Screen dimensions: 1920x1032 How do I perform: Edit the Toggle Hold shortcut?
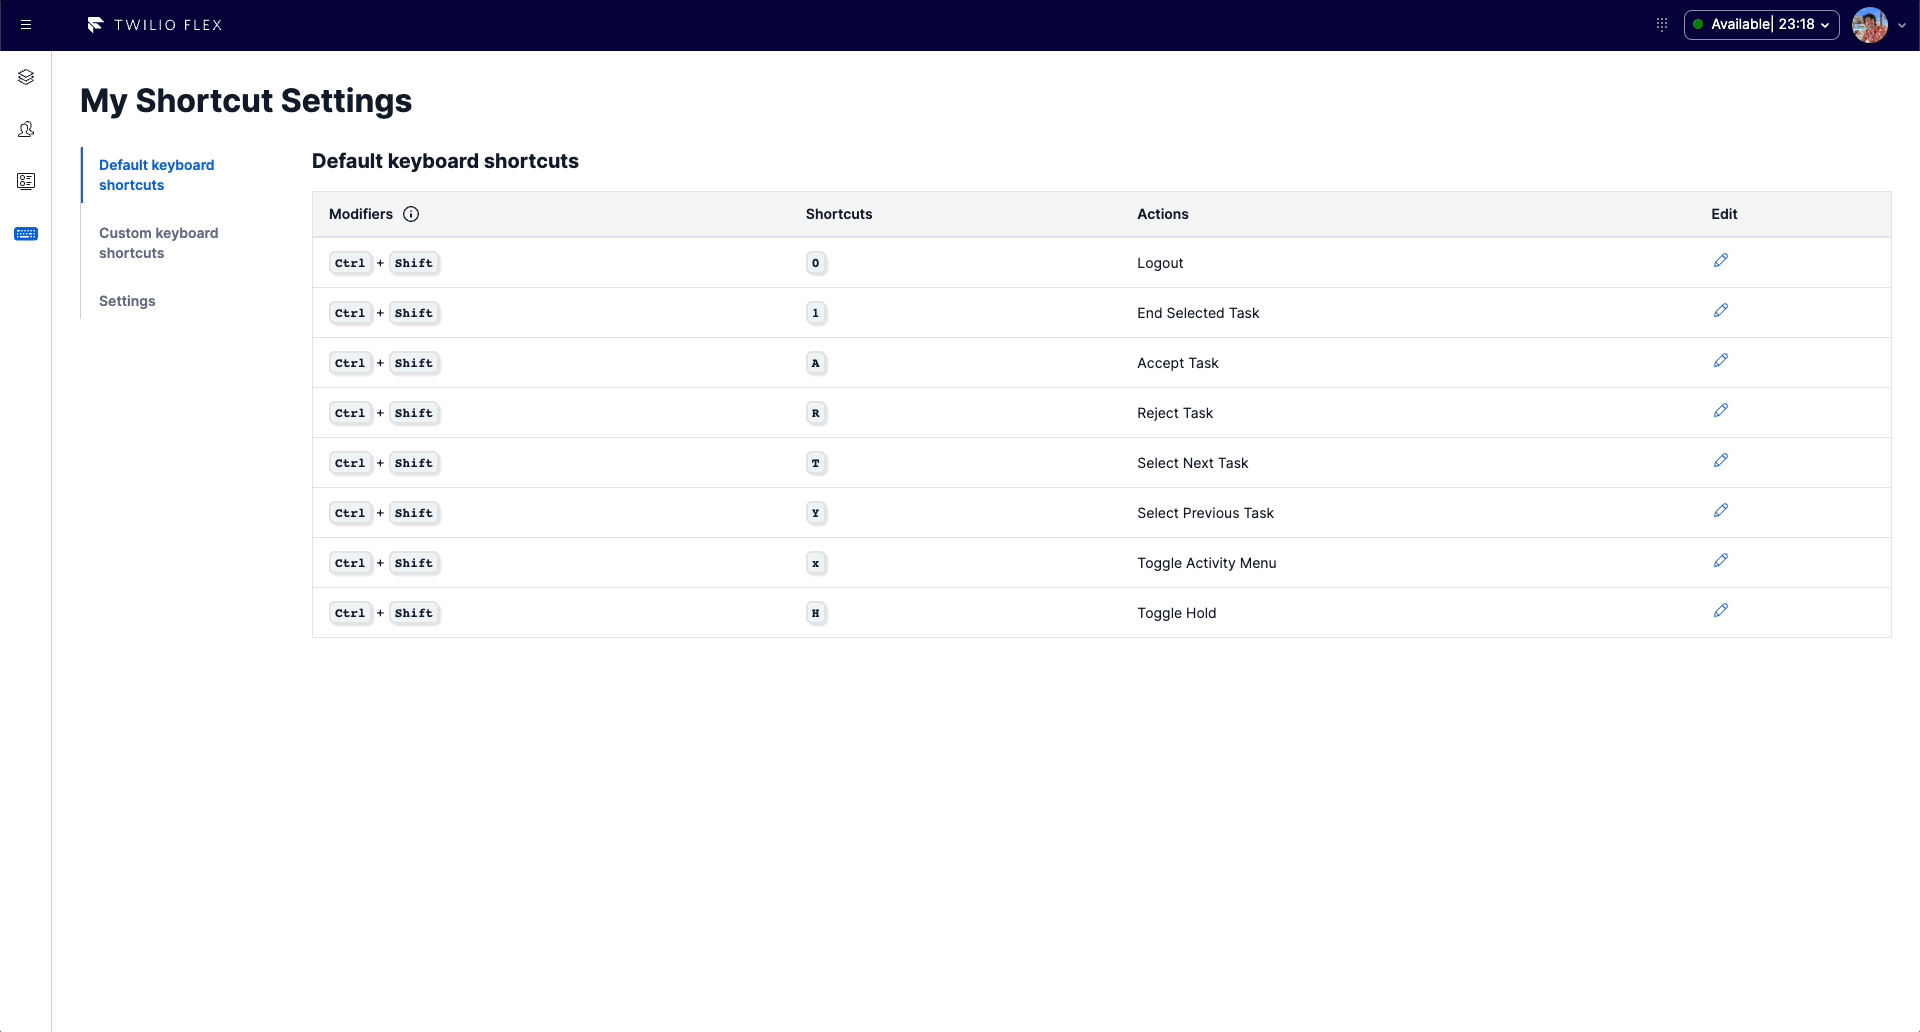[x=1721, y=610]
